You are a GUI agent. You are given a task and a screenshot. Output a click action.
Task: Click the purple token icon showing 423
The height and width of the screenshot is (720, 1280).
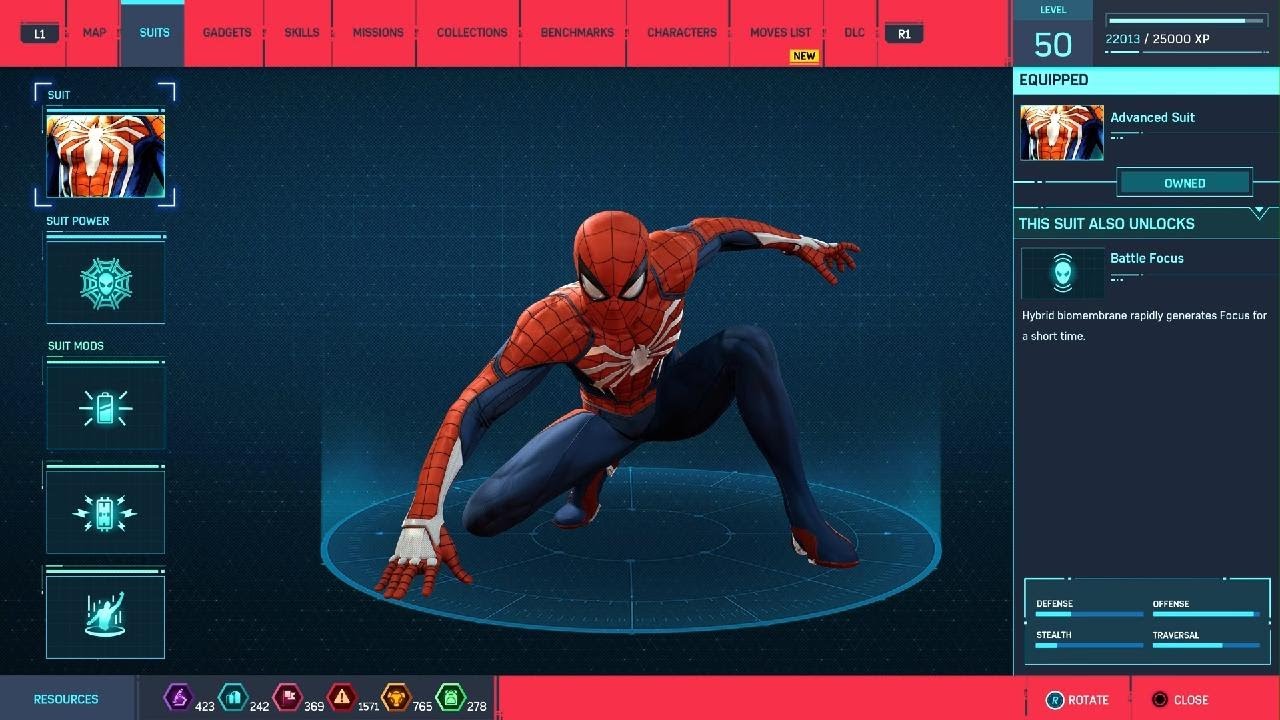[x=178, y=696]
